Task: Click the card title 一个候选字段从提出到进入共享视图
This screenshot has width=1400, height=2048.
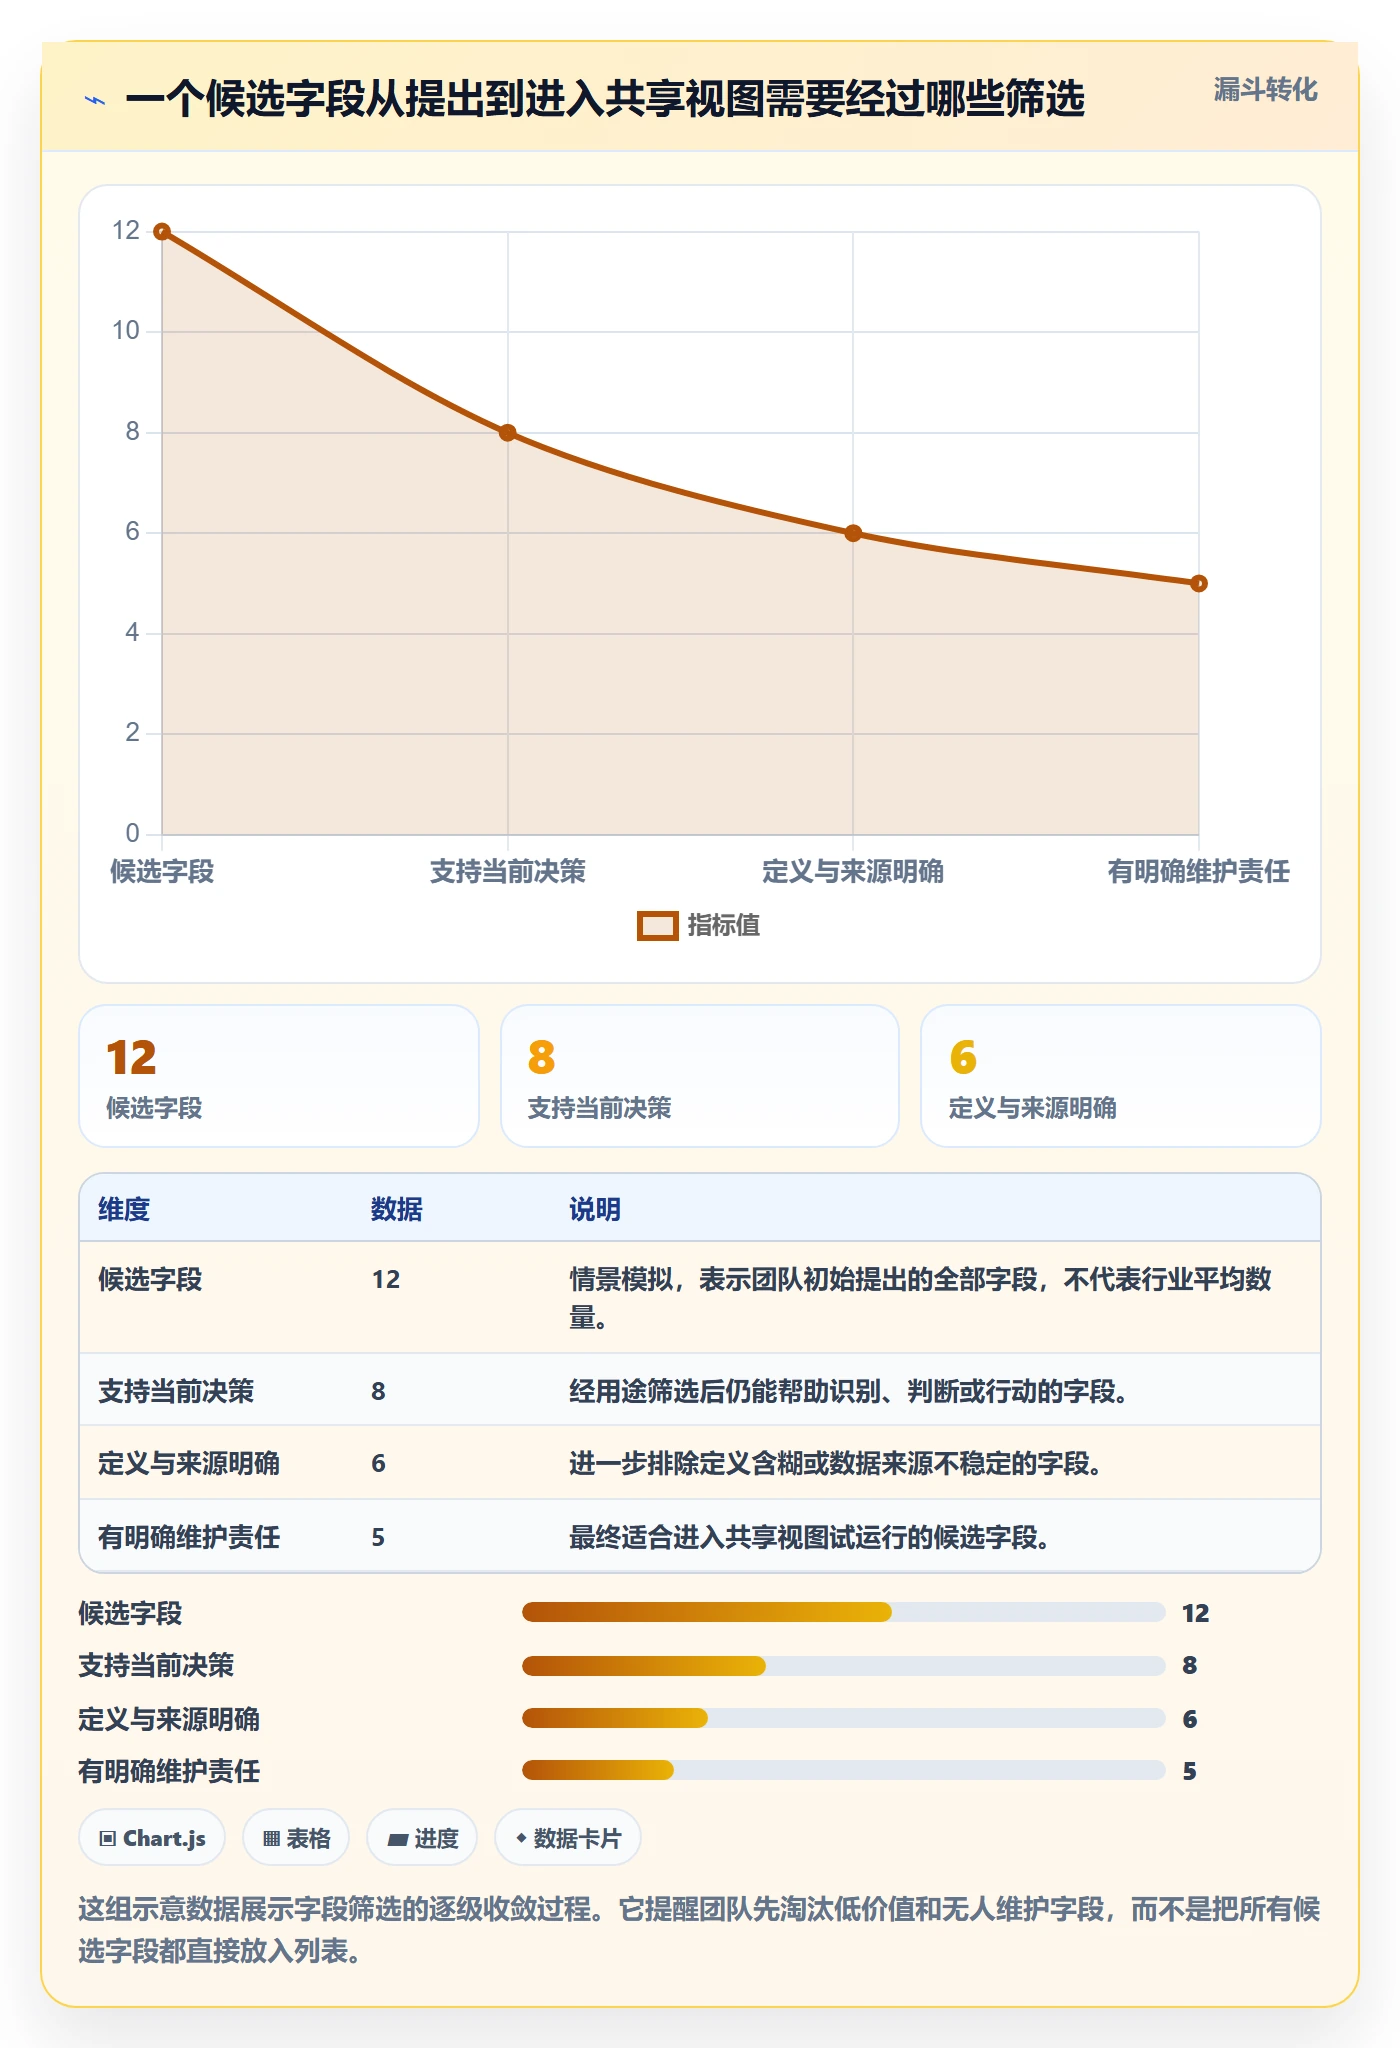Action: pyautogui.click(x=605, y=99)
